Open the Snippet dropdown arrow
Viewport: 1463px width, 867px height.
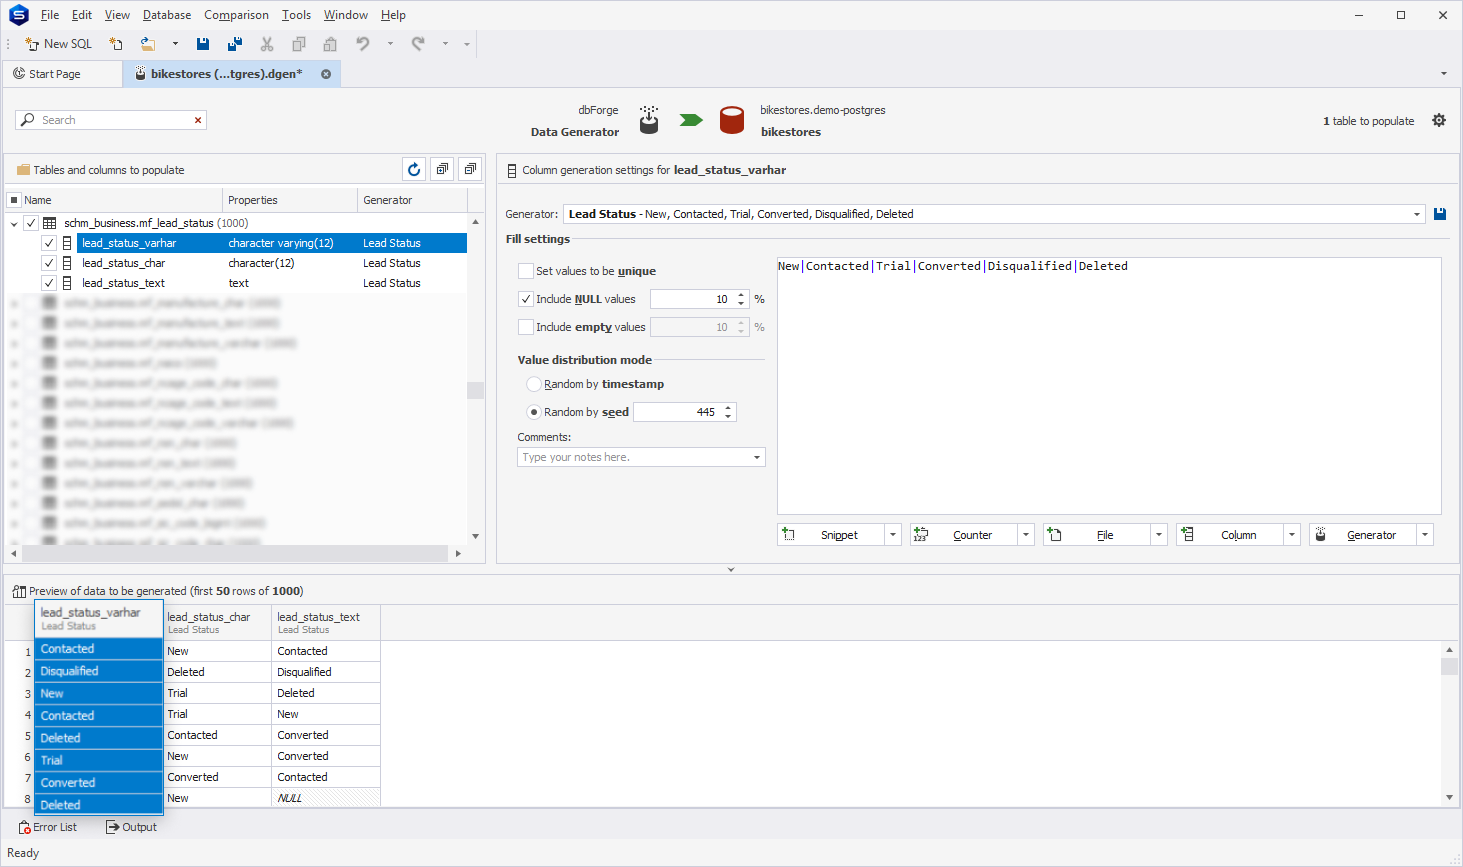click(x=893, y=535)
